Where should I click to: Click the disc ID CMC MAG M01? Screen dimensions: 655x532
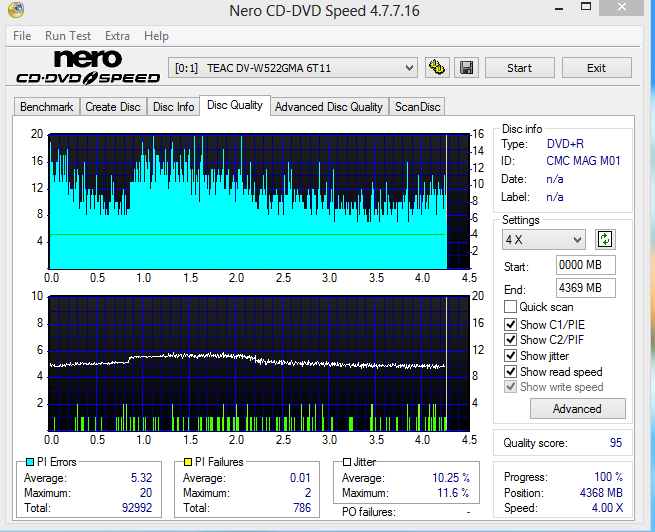click(583, 161)
